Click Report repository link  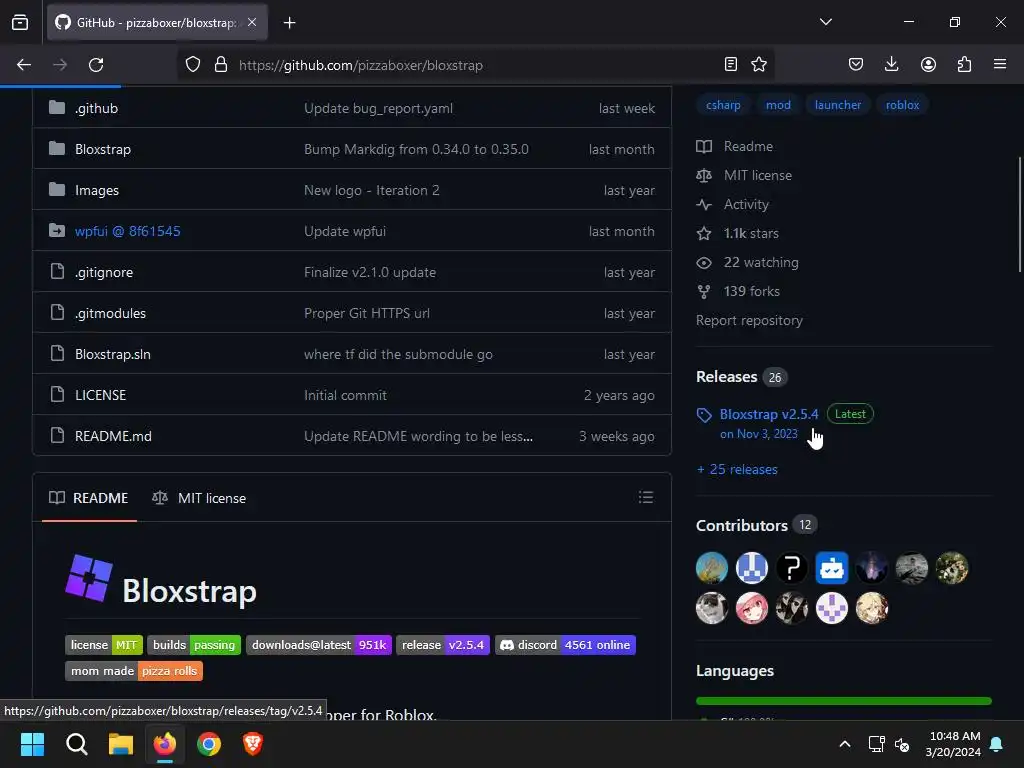pos(749,321)
